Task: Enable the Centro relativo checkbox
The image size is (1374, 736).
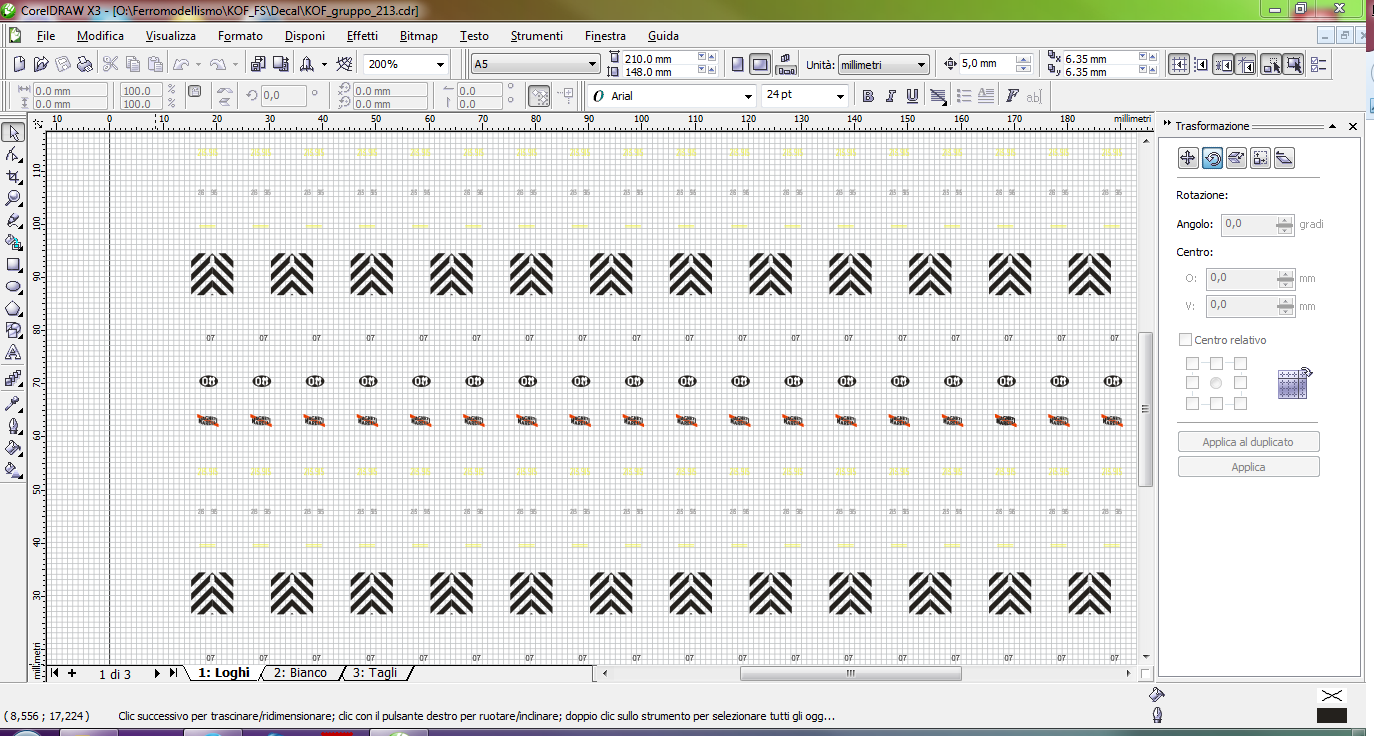Action: 1186,340
